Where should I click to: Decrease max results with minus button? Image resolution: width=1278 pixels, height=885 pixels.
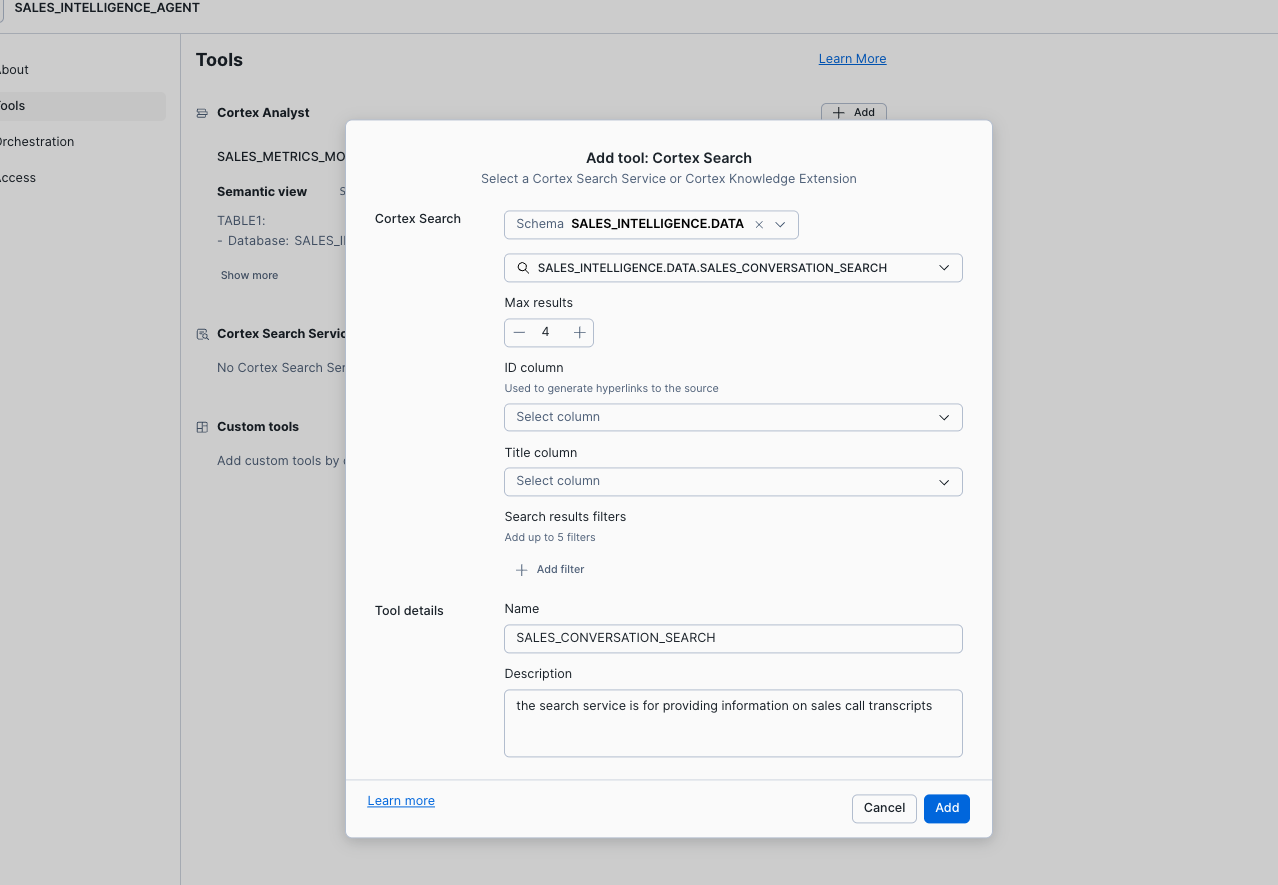pyautogui.click(x=519, y=332)
